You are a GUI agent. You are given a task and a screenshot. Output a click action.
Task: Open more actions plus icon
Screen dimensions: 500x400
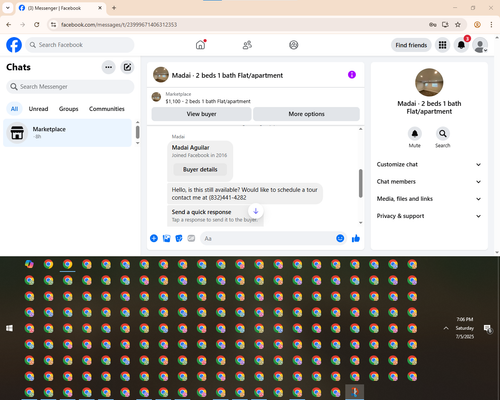pyautogui.click(x=154, y=238)
